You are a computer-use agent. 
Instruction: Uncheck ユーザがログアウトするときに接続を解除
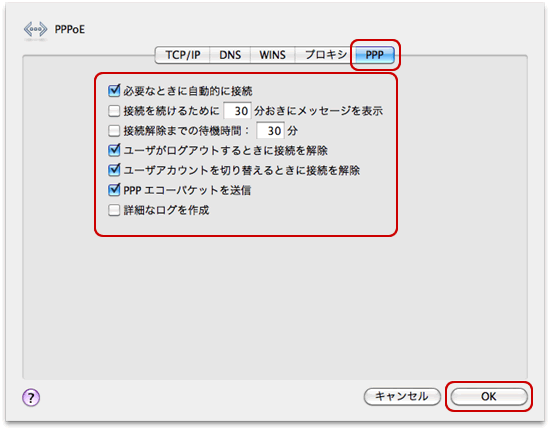[x=114, y=150]
